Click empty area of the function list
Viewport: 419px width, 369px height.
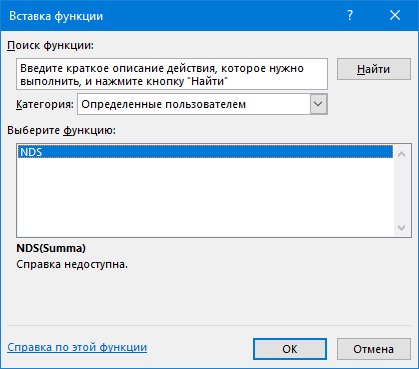click(x=205, y=197)
